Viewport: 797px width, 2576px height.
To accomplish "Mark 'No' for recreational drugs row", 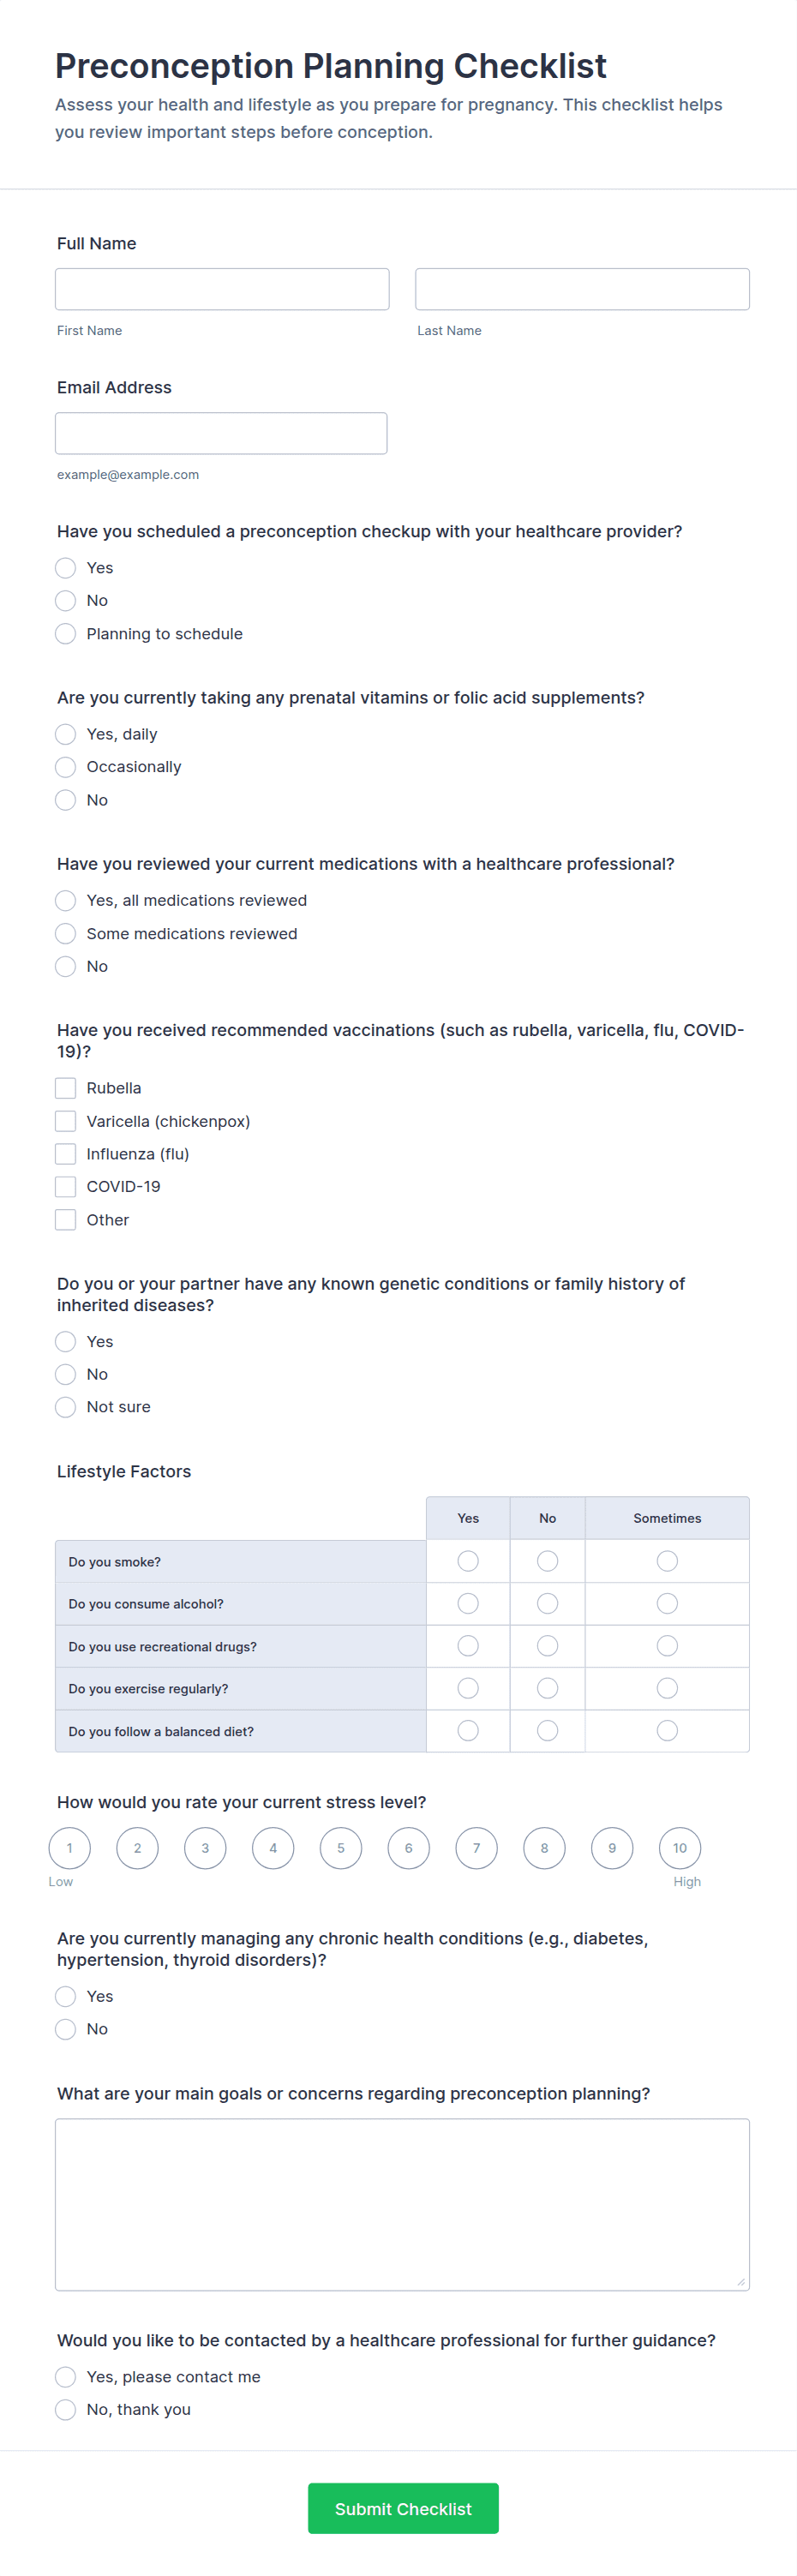I will click(547, 1646).
